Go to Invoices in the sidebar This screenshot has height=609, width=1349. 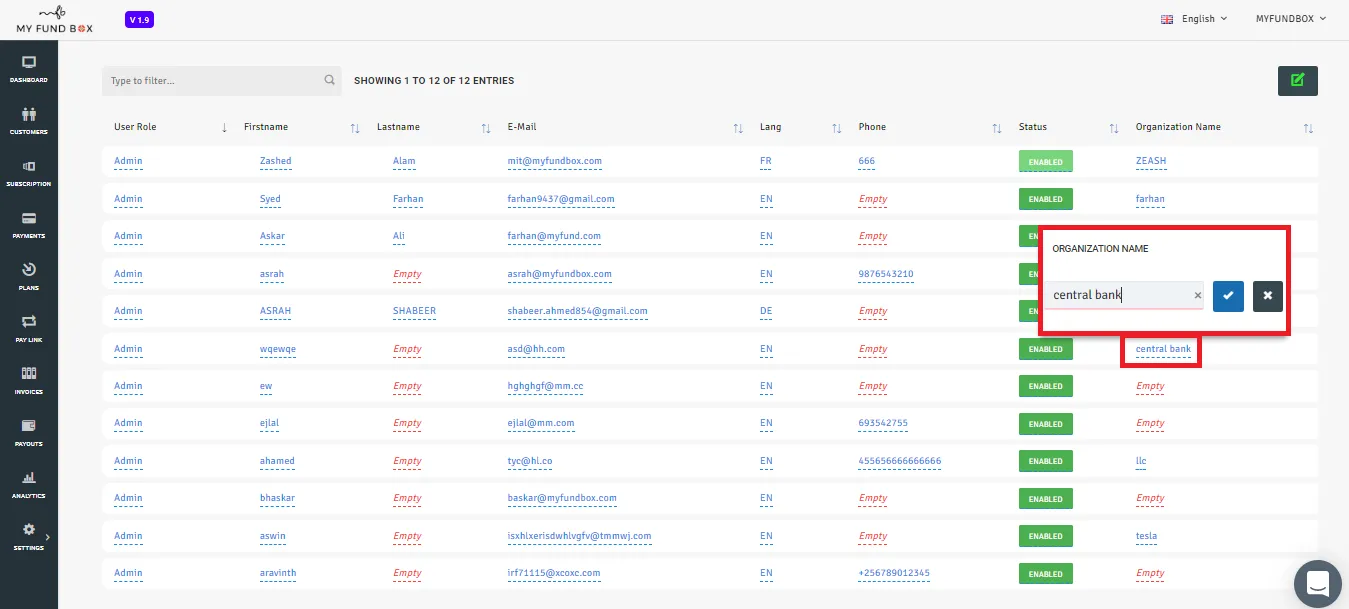(29, 380)
